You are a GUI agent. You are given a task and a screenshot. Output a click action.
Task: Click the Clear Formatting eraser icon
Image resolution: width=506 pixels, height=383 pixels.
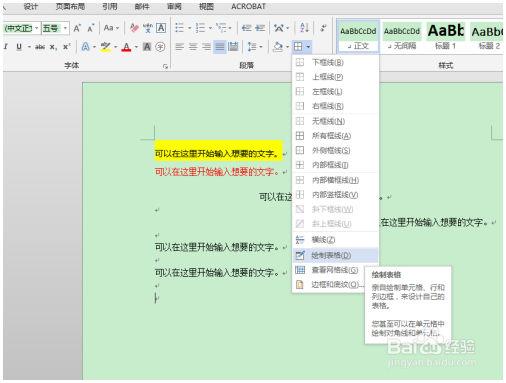tap(134, 28)
